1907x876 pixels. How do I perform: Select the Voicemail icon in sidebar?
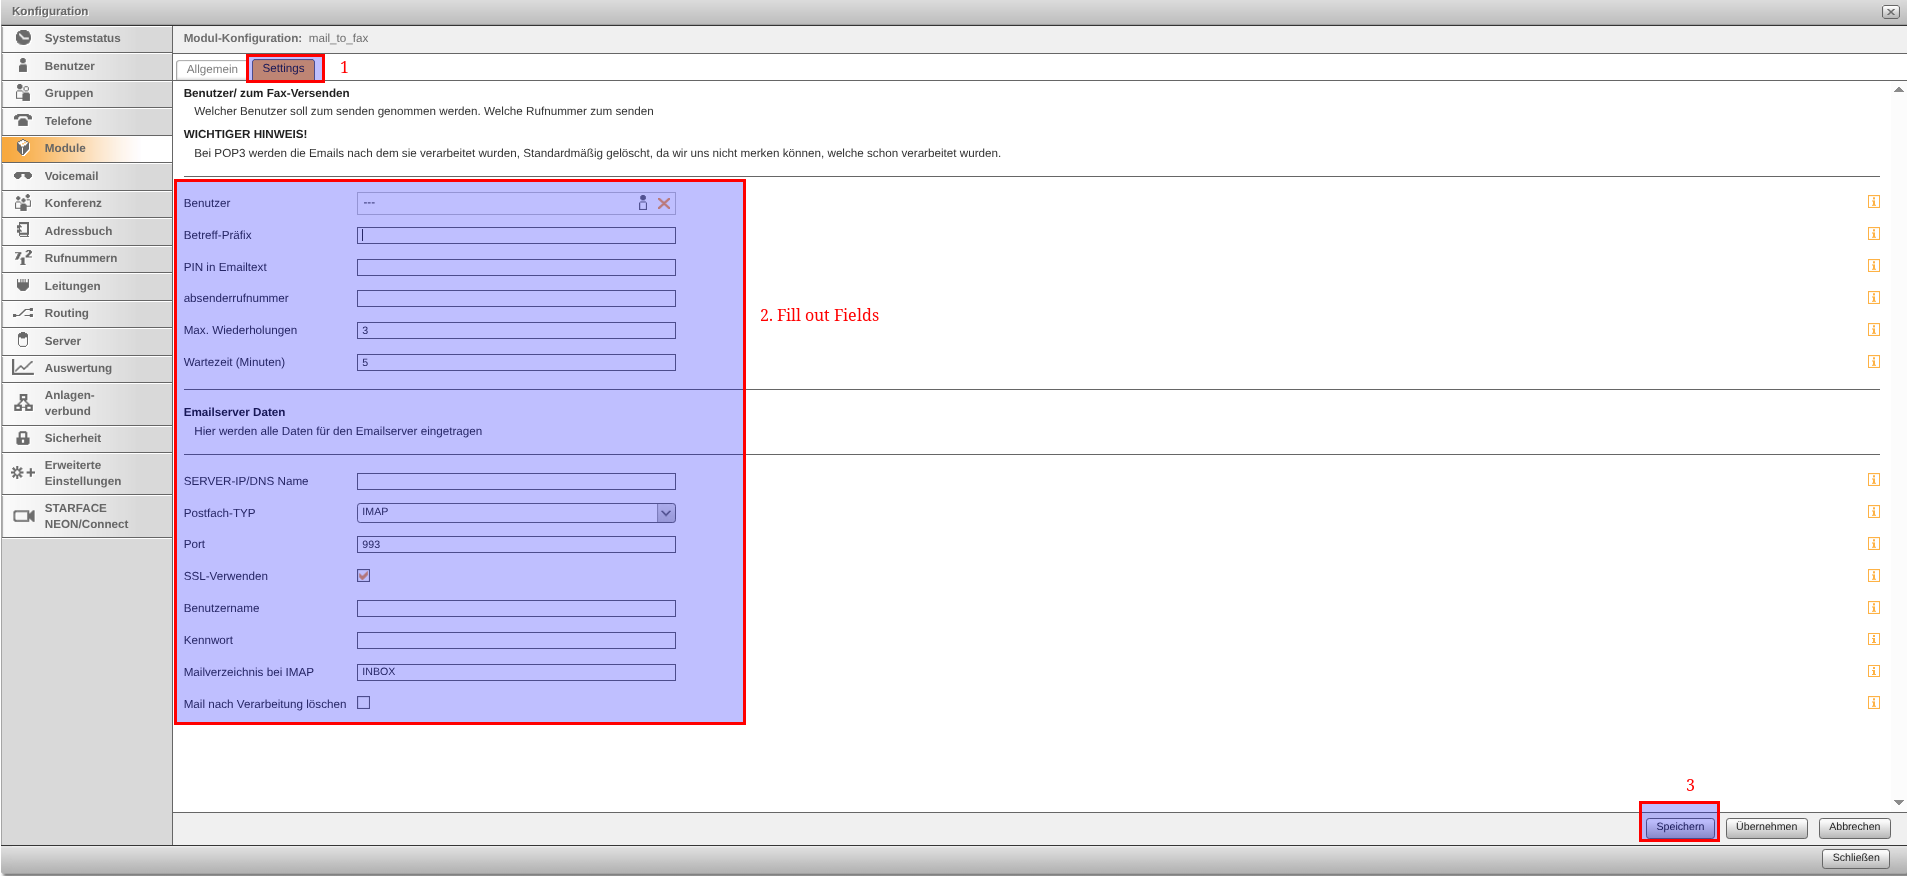point(23,176)
